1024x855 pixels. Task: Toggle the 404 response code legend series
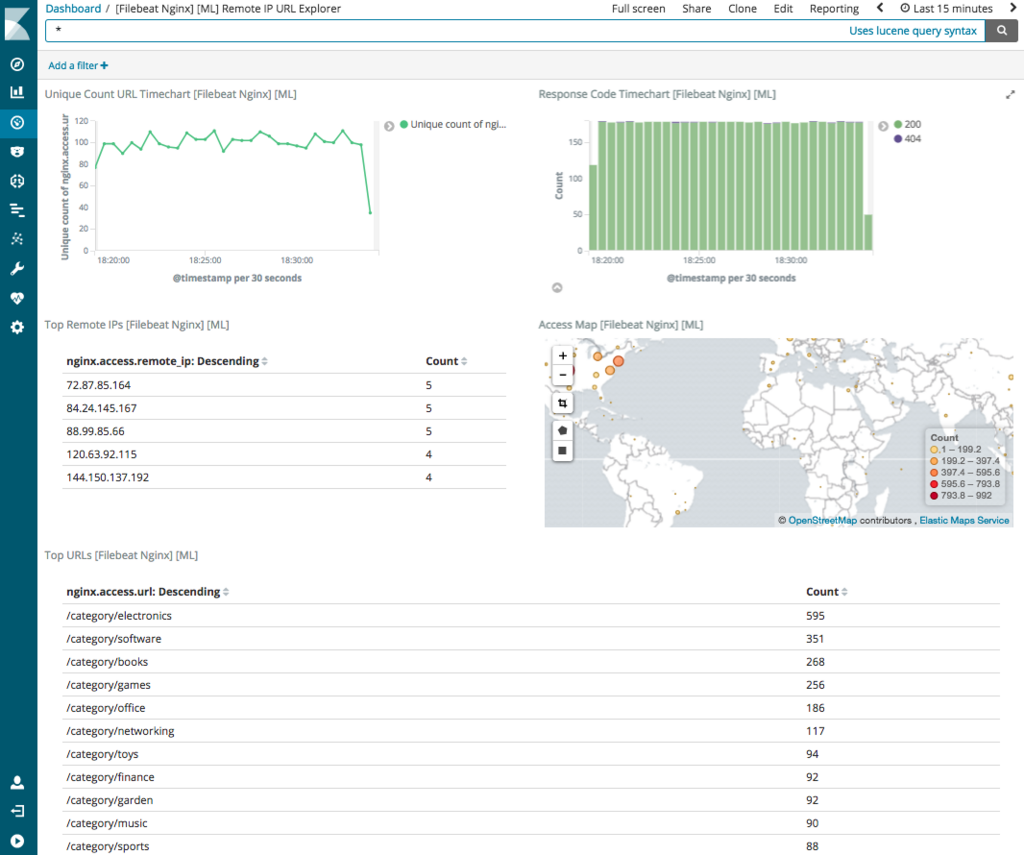point(907,138)
